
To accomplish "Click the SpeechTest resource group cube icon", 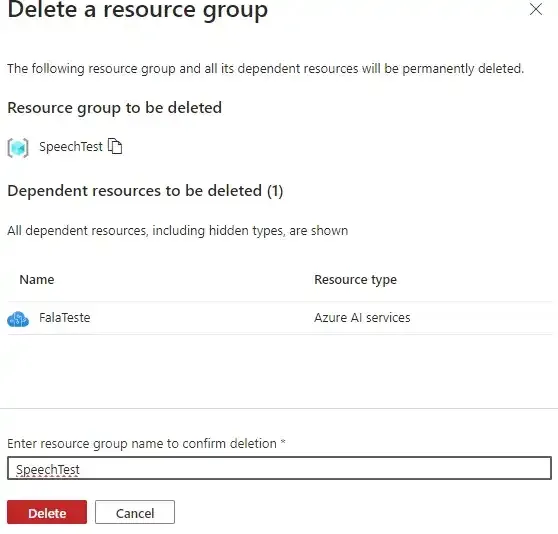I will (18, 147).
